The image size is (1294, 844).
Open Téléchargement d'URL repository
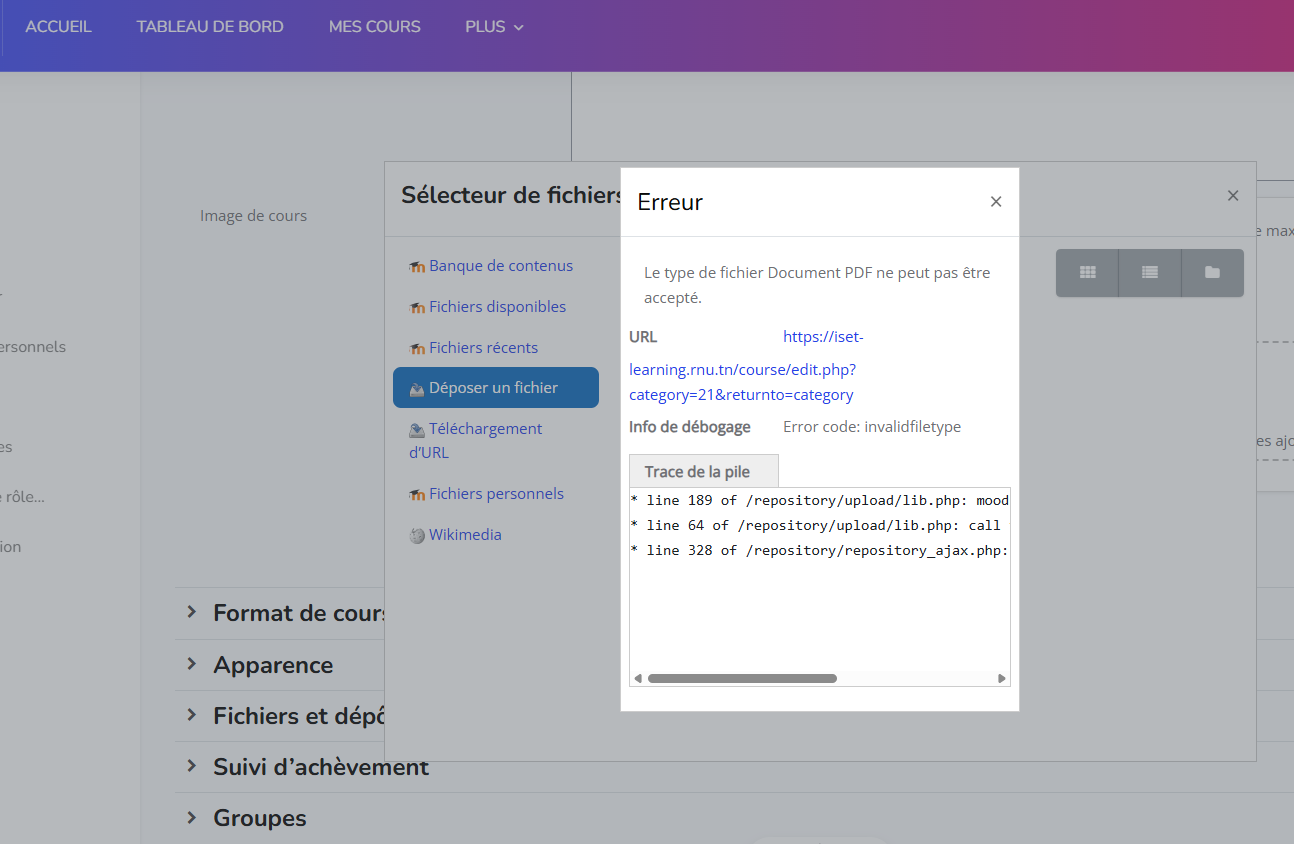(485, 429)
